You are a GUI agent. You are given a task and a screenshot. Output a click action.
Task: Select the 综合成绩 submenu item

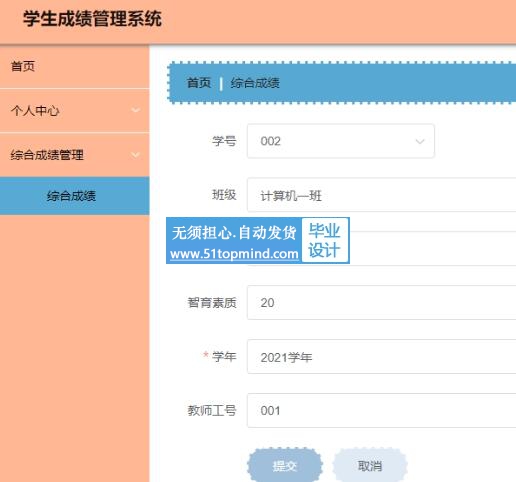(75, 196)
